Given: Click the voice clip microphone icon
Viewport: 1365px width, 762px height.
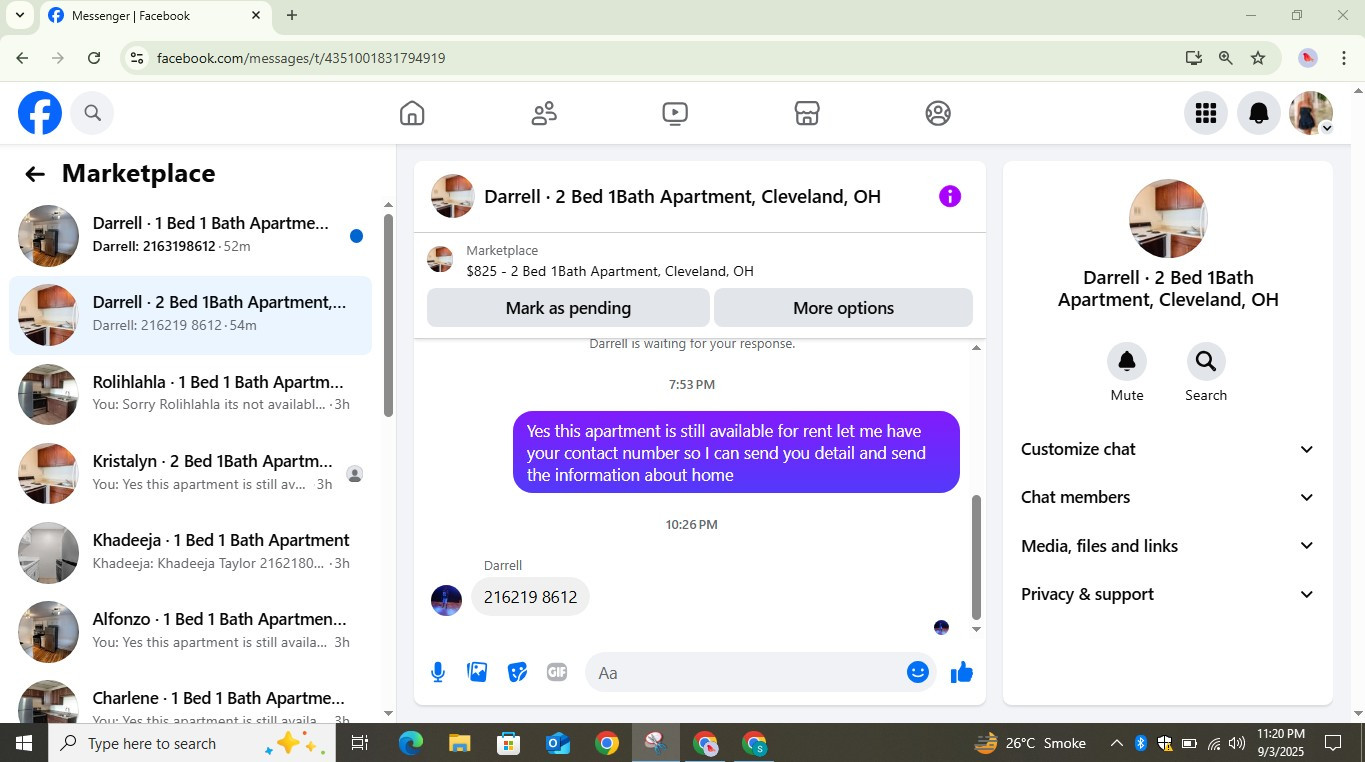Looking at the screenshot, I should 438,673.
